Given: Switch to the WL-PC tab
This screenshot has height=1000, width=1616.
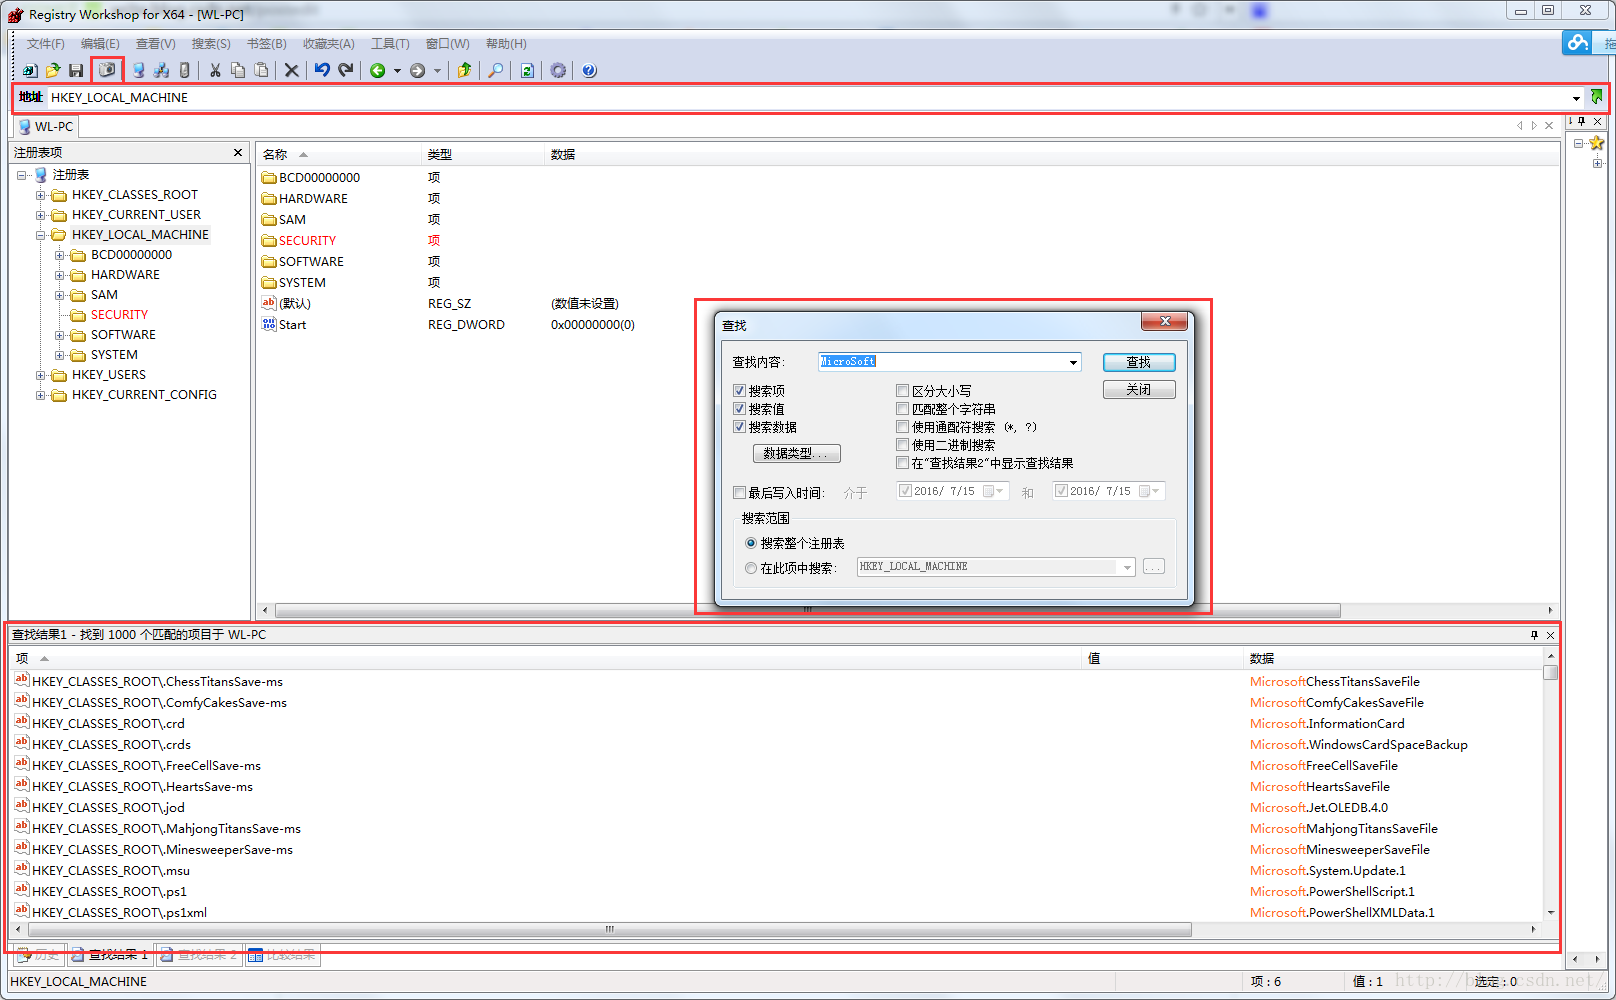Looking at the screenshot, I should point(45,127).
